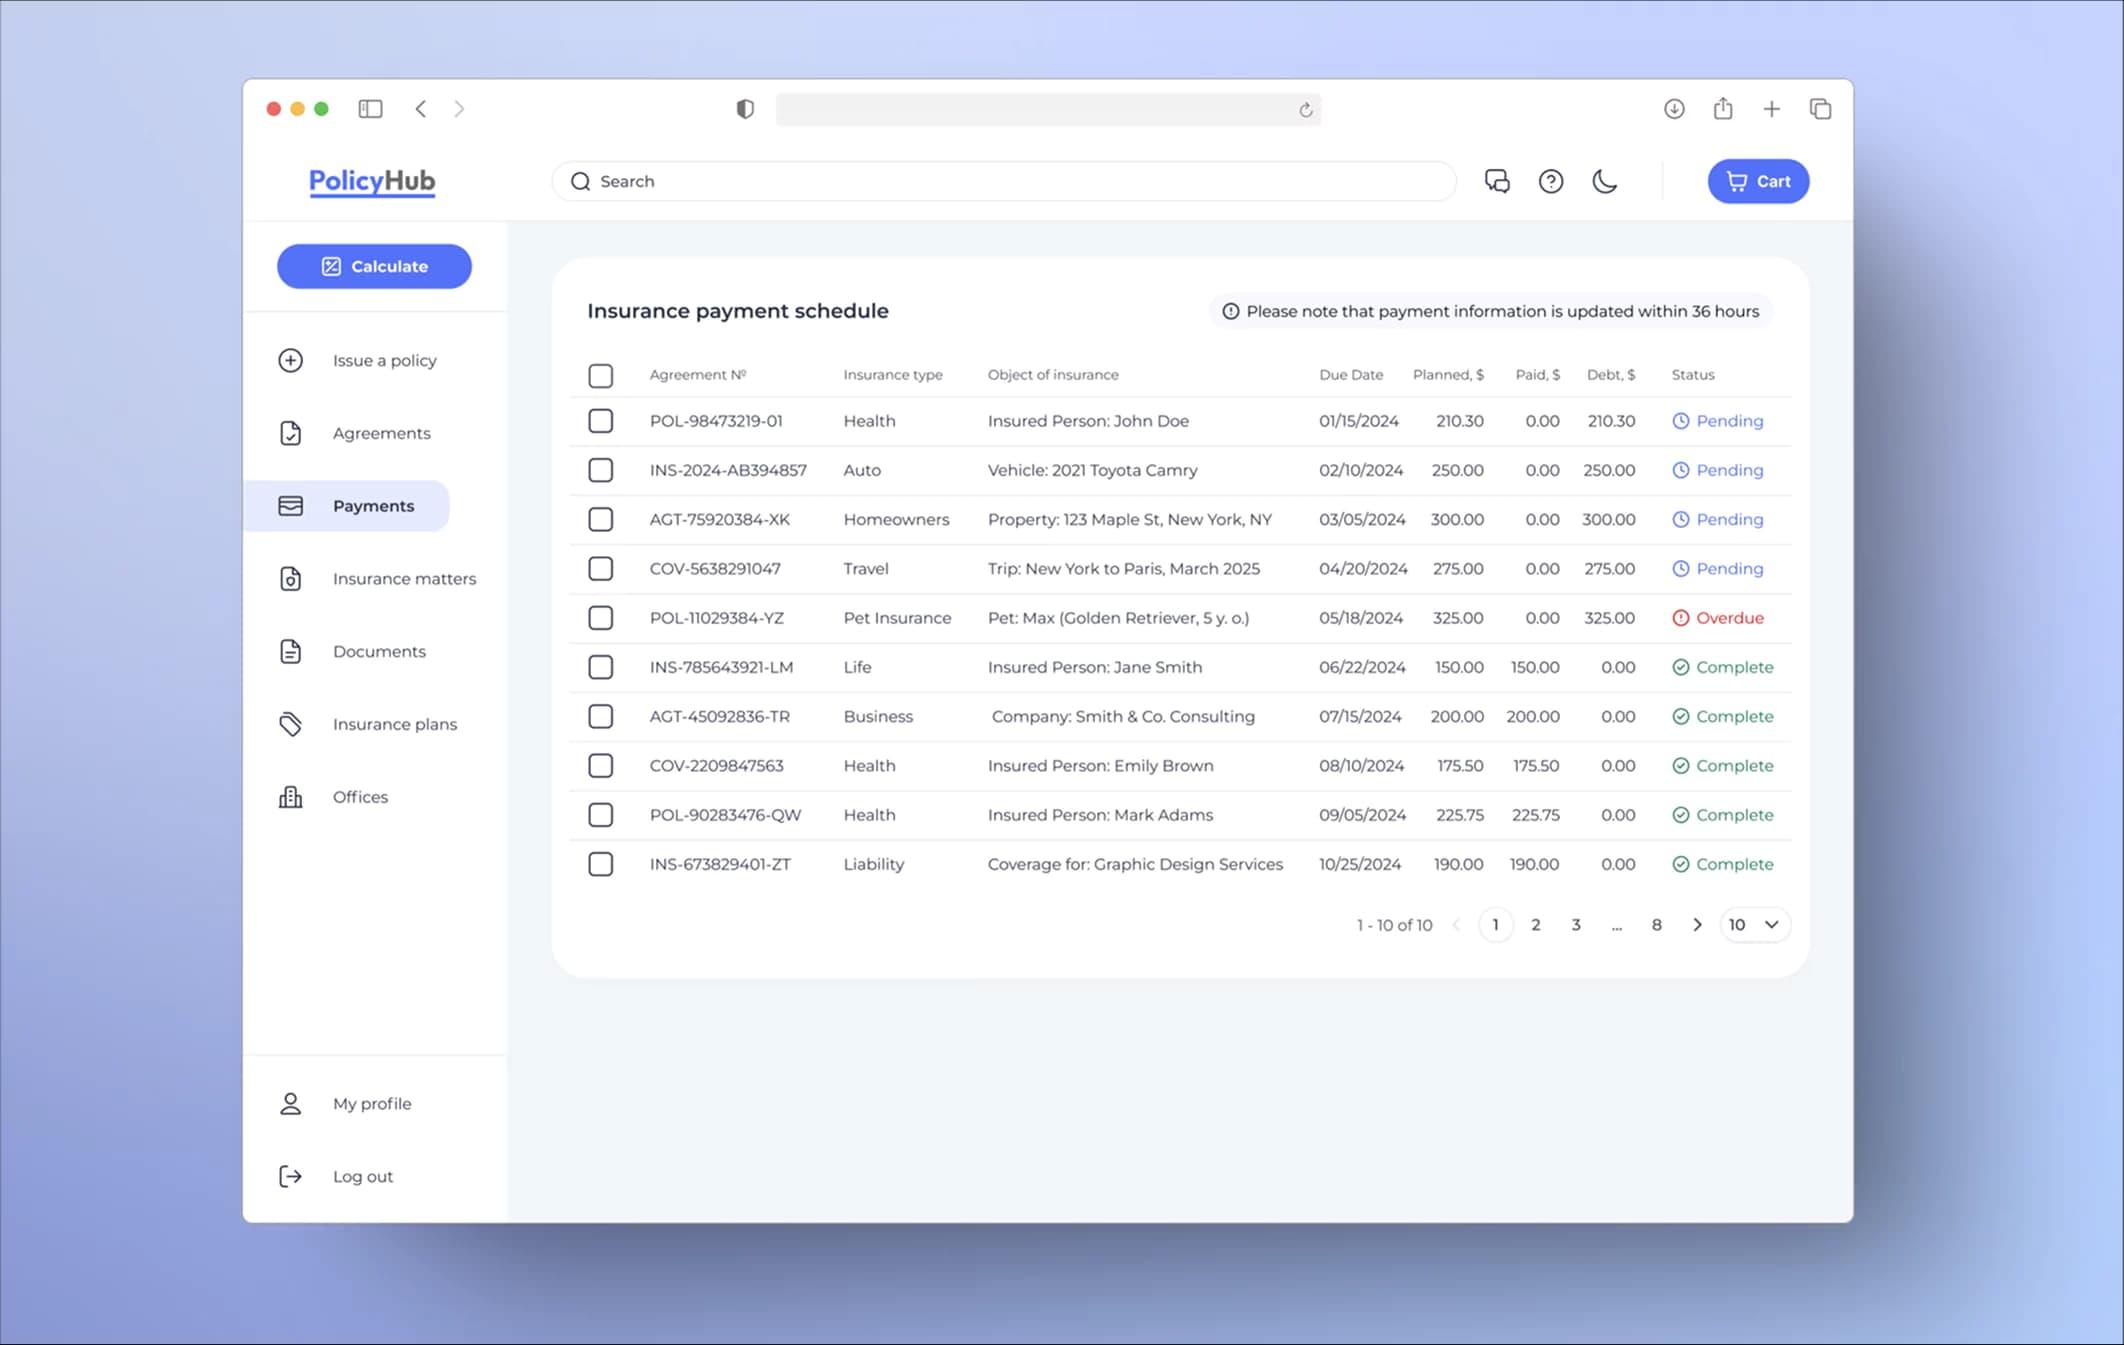Image resolution: width=2124 pixels, height=1345 pixels.
Task: Click the search magnifier icon
Action: tap(581, 181)
